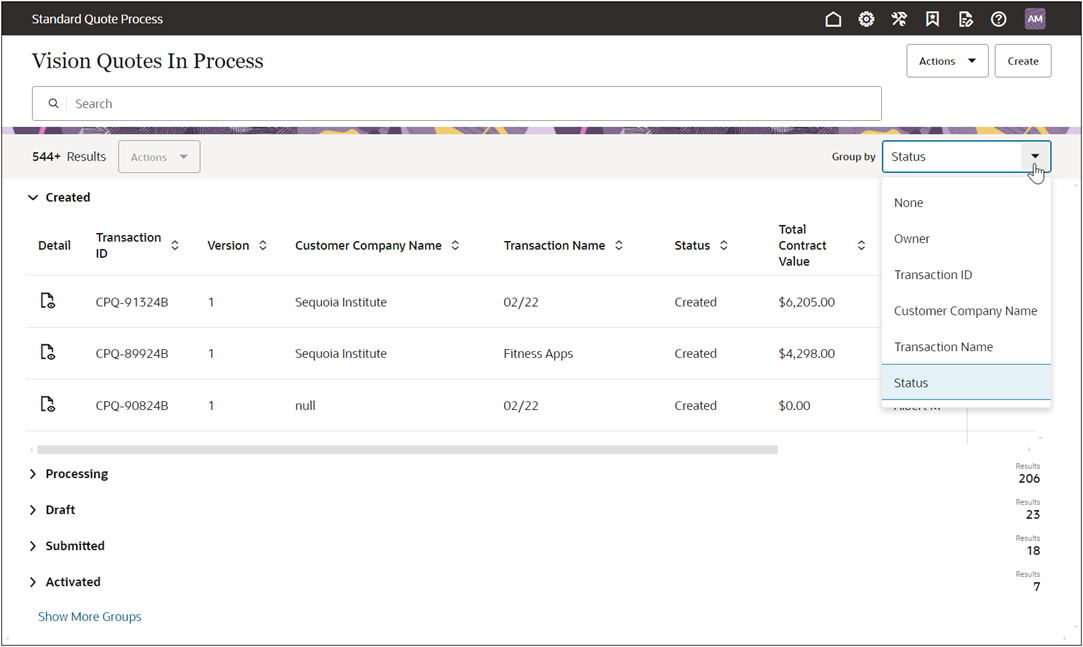Click the Create button
Screen dimensions: 1083x647
[x=1022, y=60]
